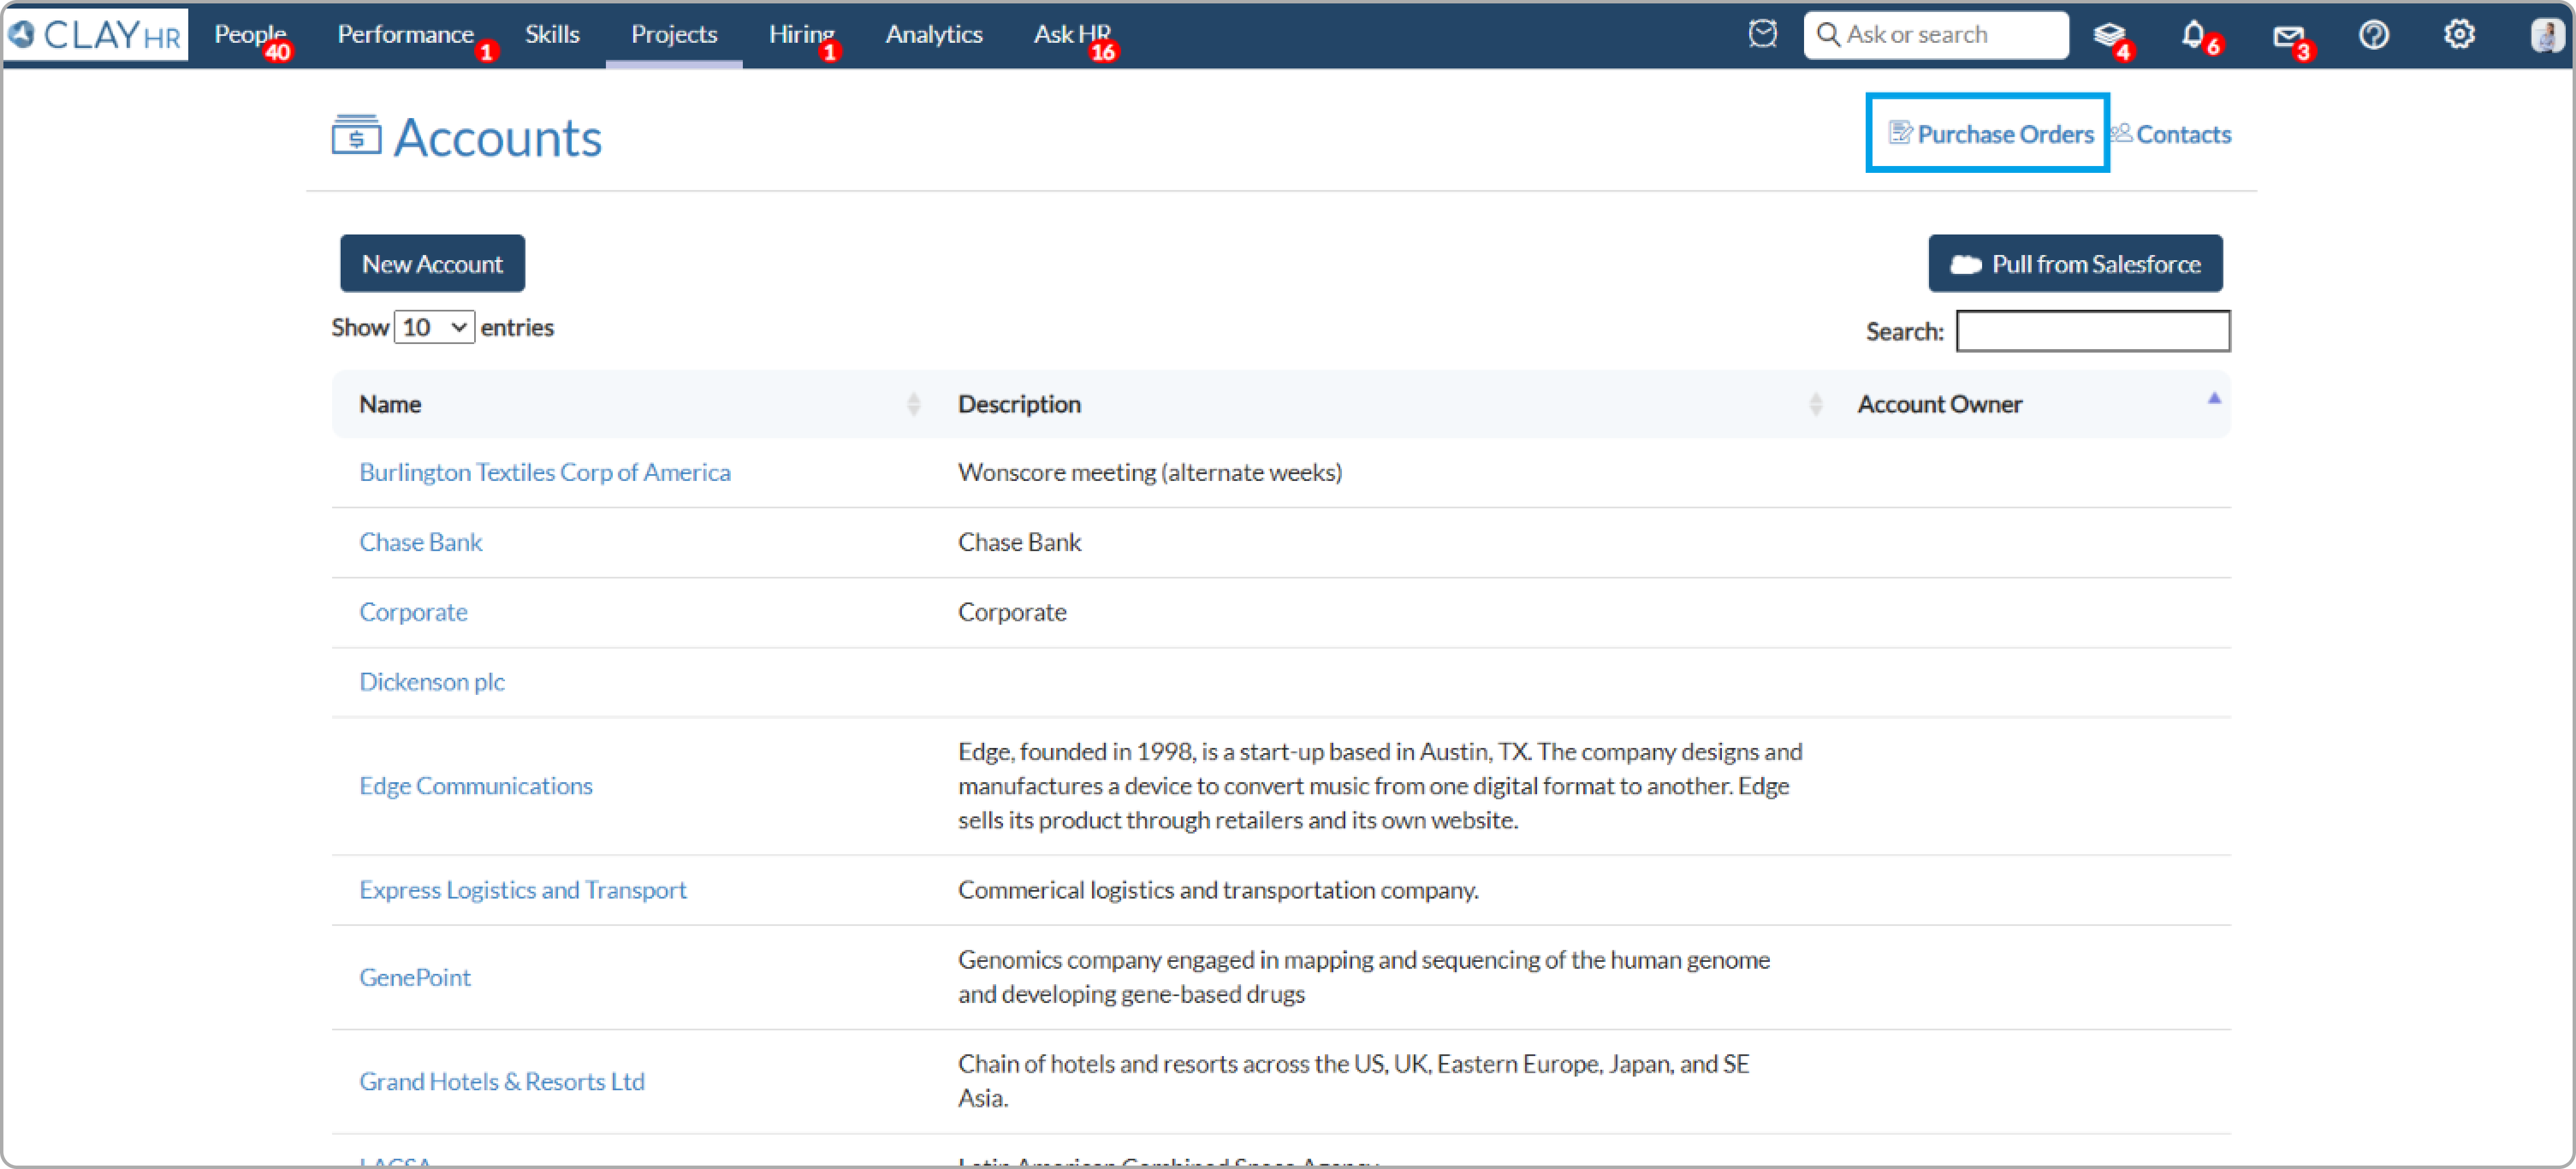Open the notifications bell icon
The height and width of the screenshot is (1169, 2576).
tap(2193, 35)
